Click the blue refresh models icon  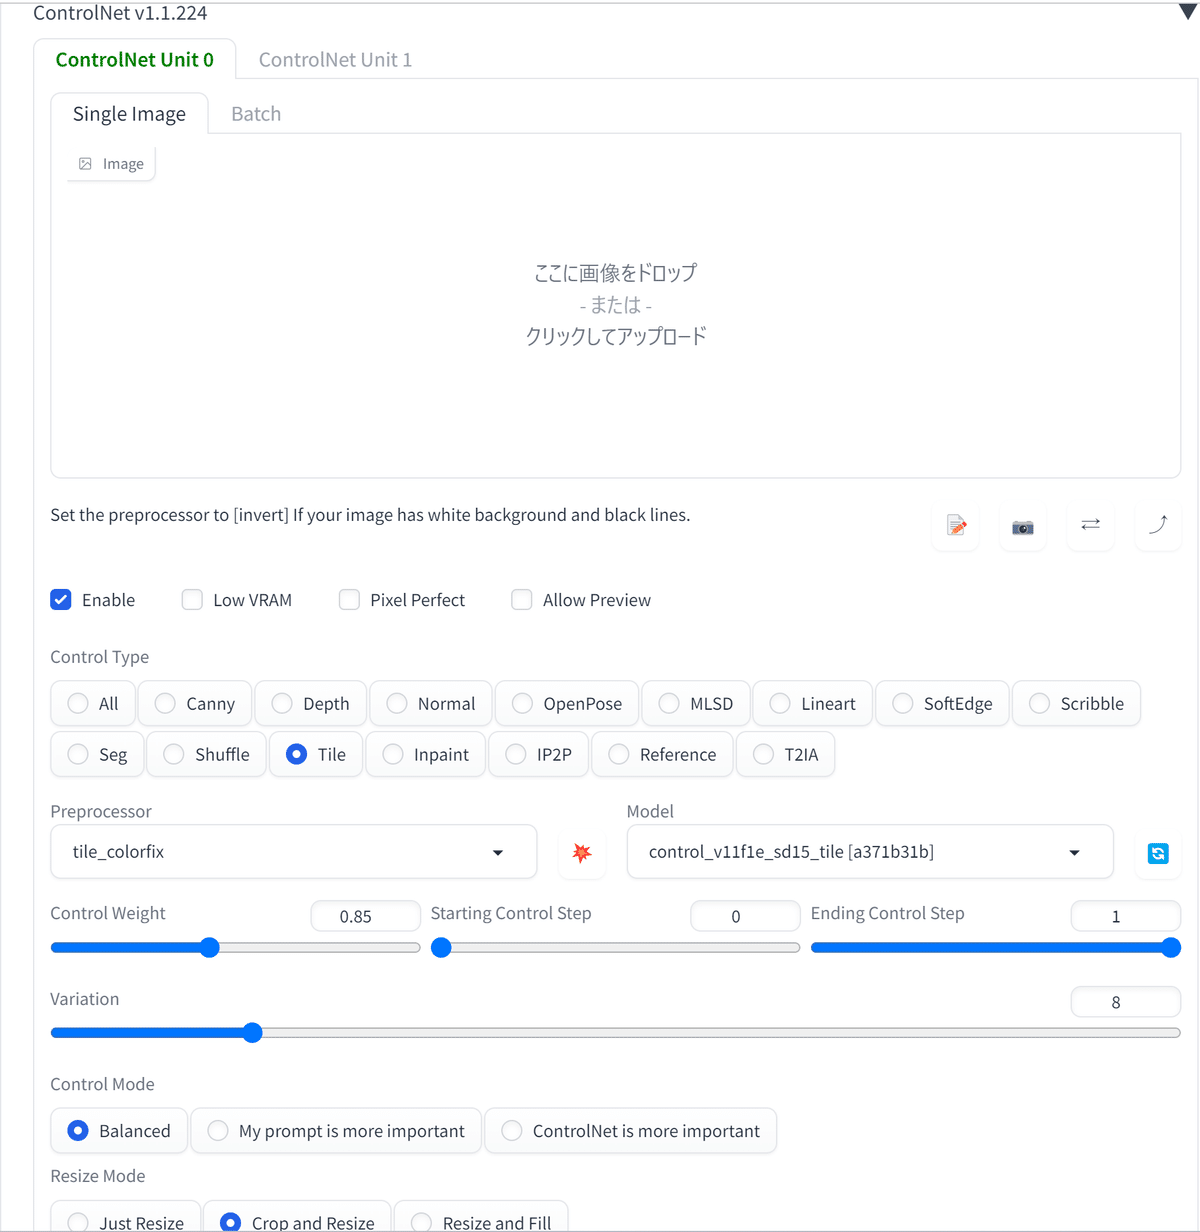pyautogui.click(x=1158, y=853)
